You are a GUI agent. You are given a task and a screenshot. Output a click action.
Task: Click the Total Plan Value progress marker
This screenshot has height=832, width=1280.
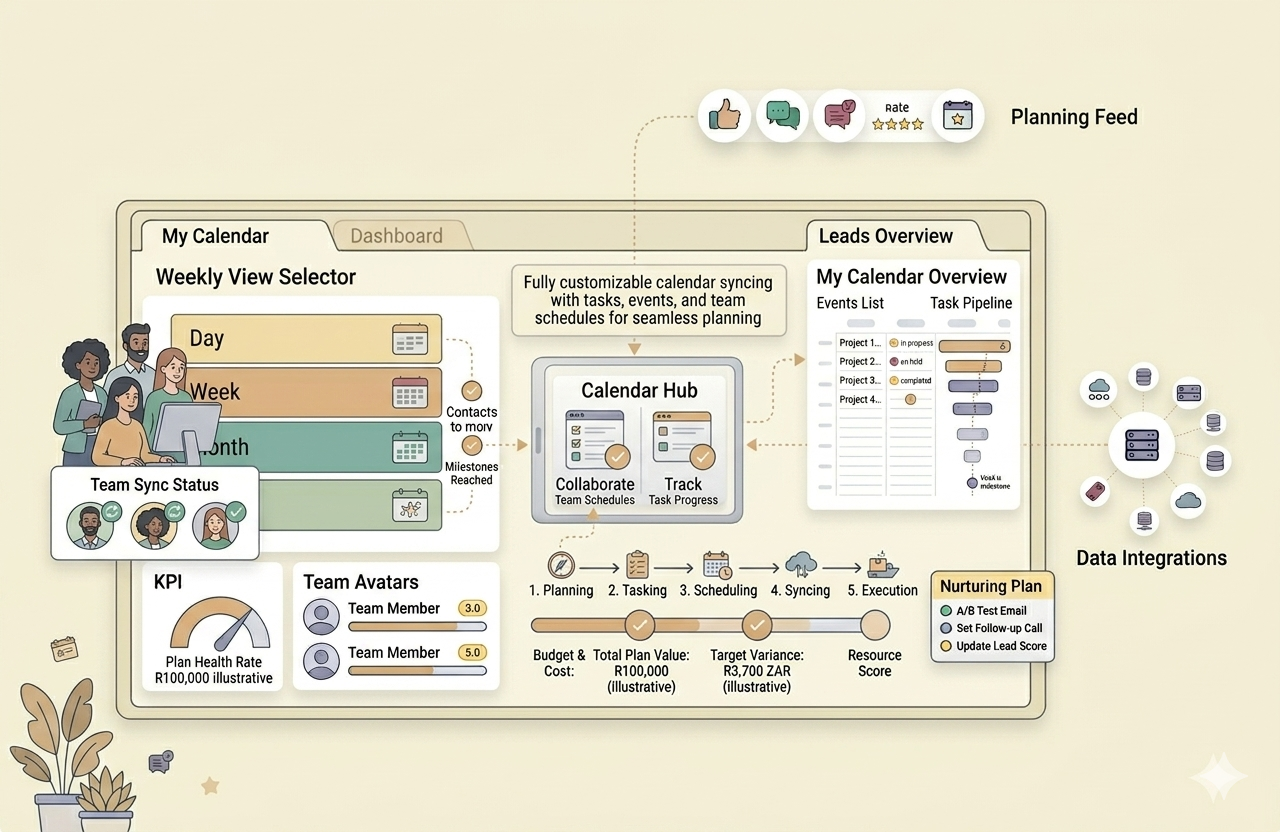tap(640, 626)
